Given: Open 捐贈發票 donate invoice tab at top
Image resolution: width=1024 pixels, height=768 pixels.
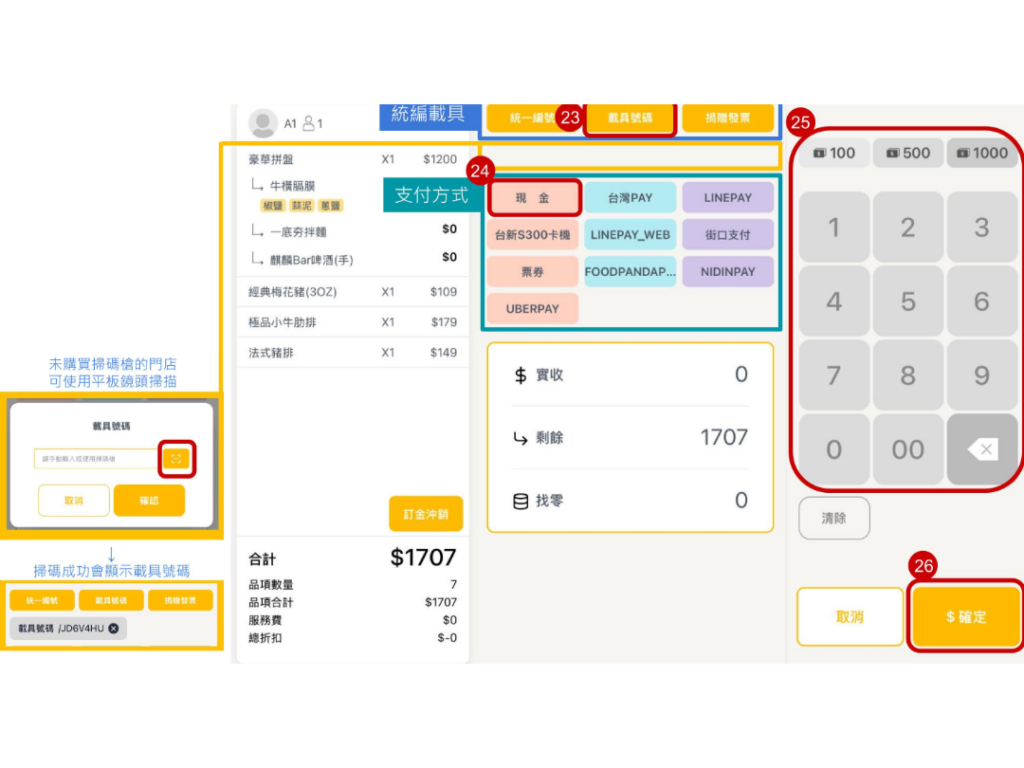Looking at the screenshot, I should tap(727, 118).
